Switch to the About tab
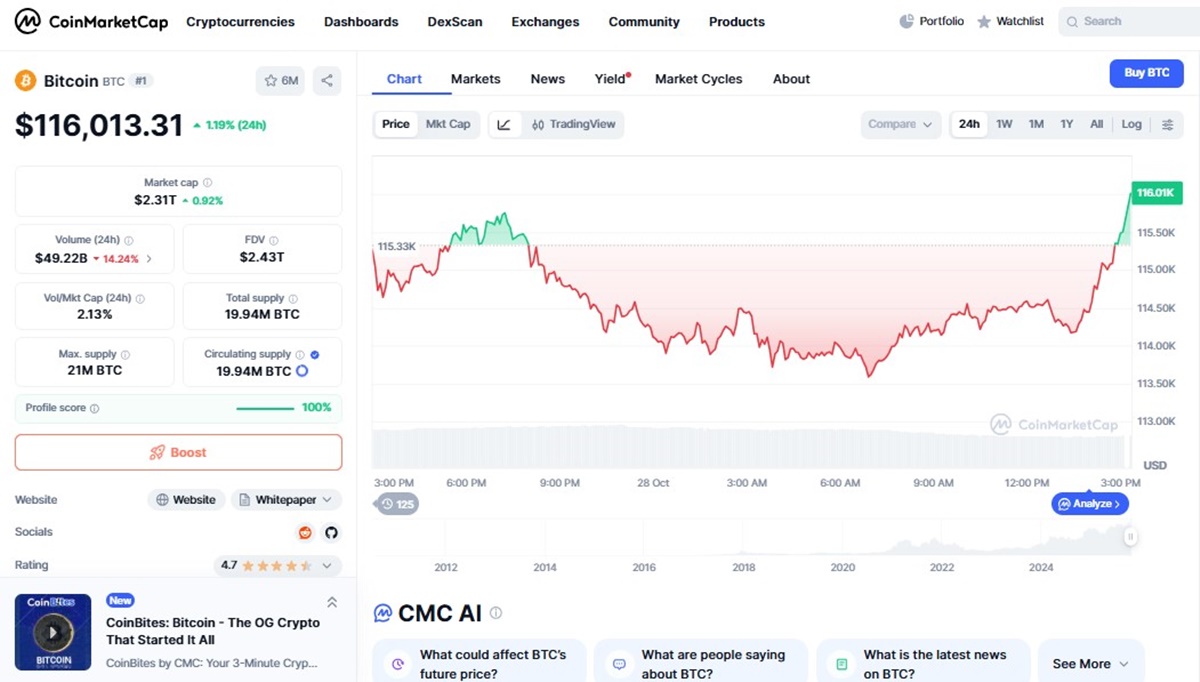The height and width of the screenshot is (682, 1200). (791, 79)
